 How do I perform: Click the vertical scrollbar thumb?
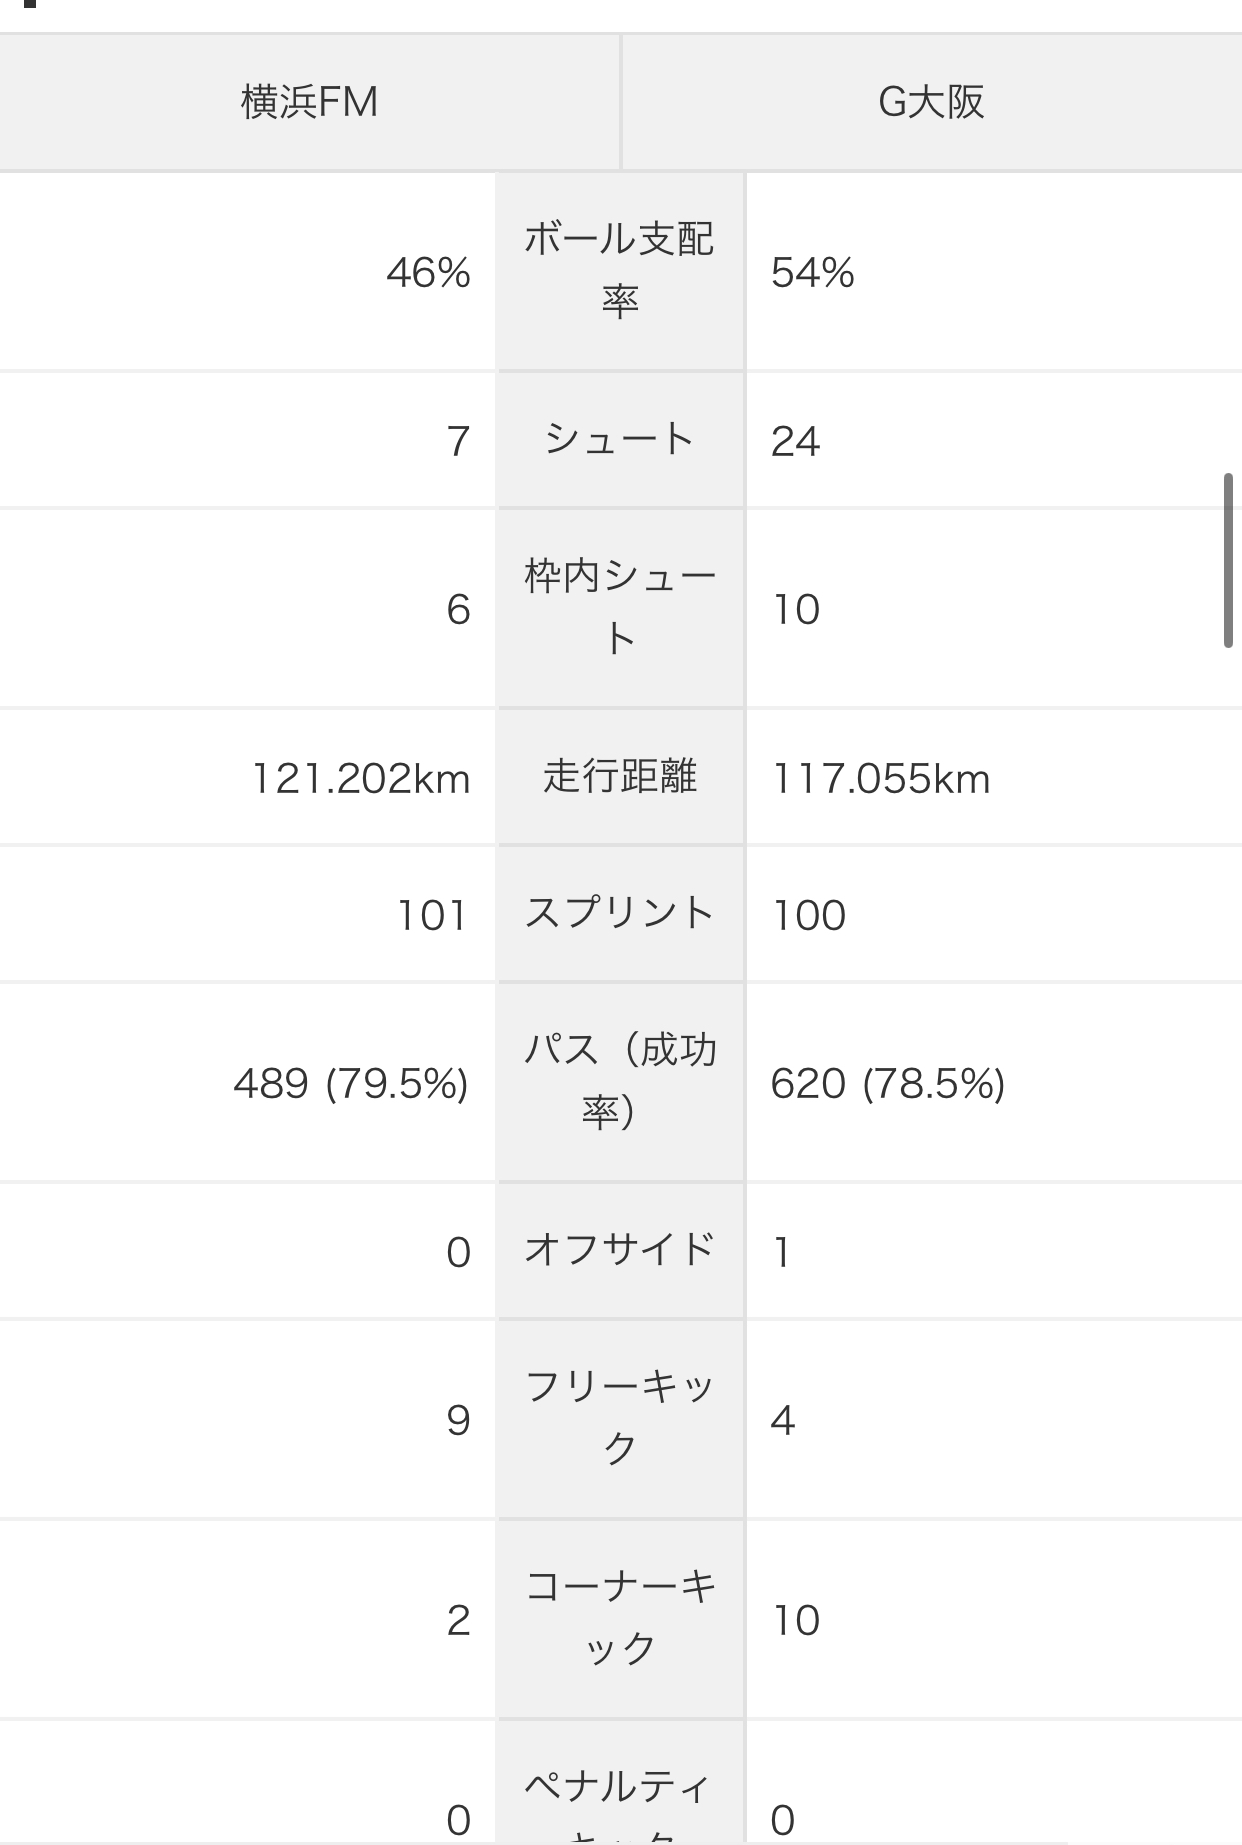coord(1228,561)
